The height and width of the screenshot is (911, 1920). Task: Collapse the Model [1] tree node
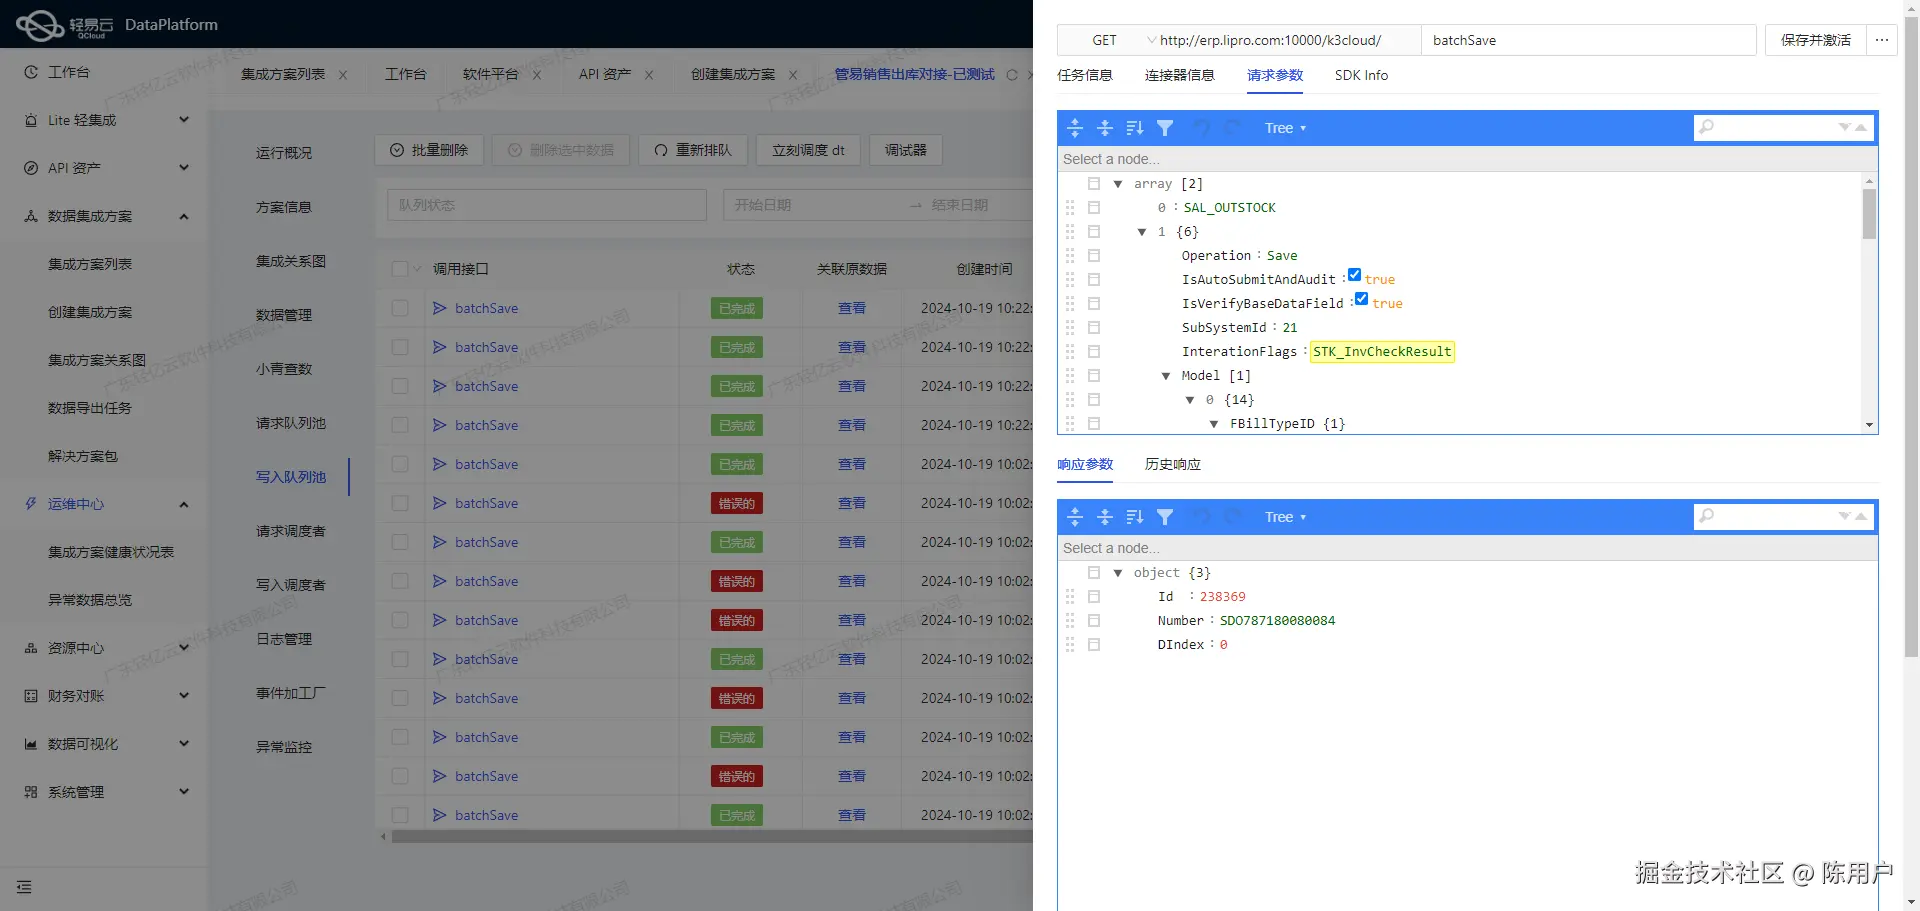1166,375
